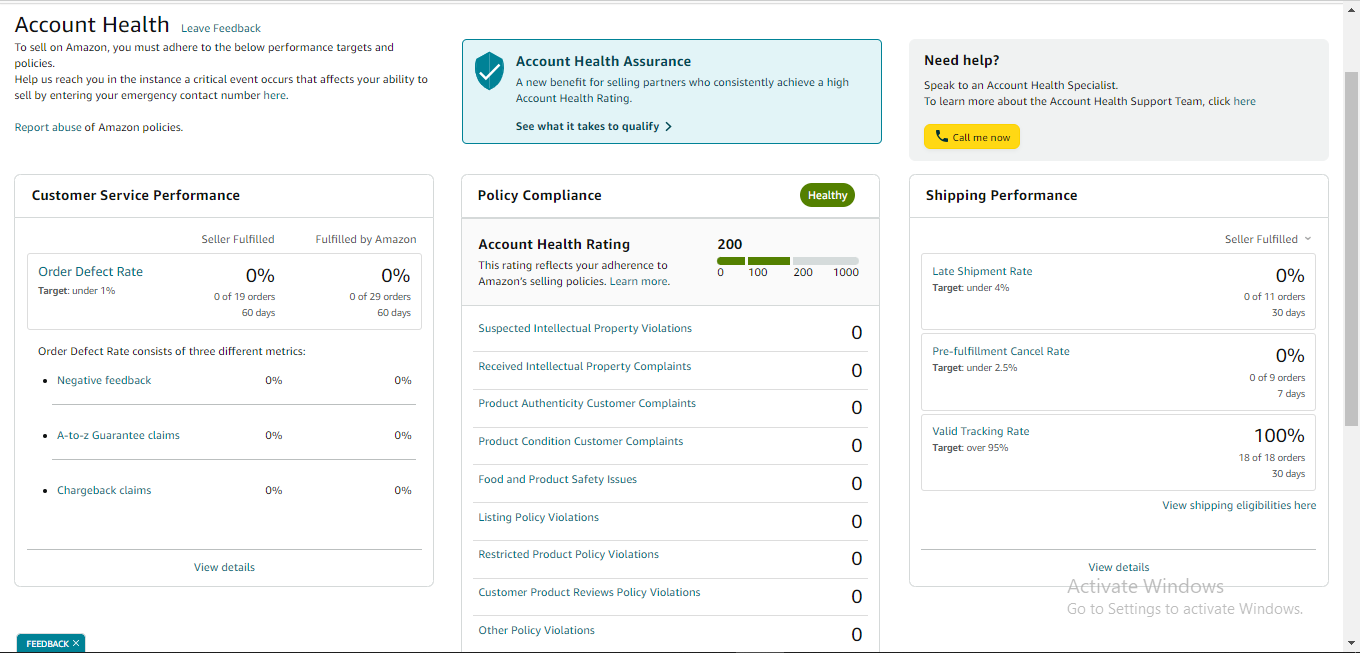Click the Customer Service Performance heading
1360x653 pixels.
(136, 196)
